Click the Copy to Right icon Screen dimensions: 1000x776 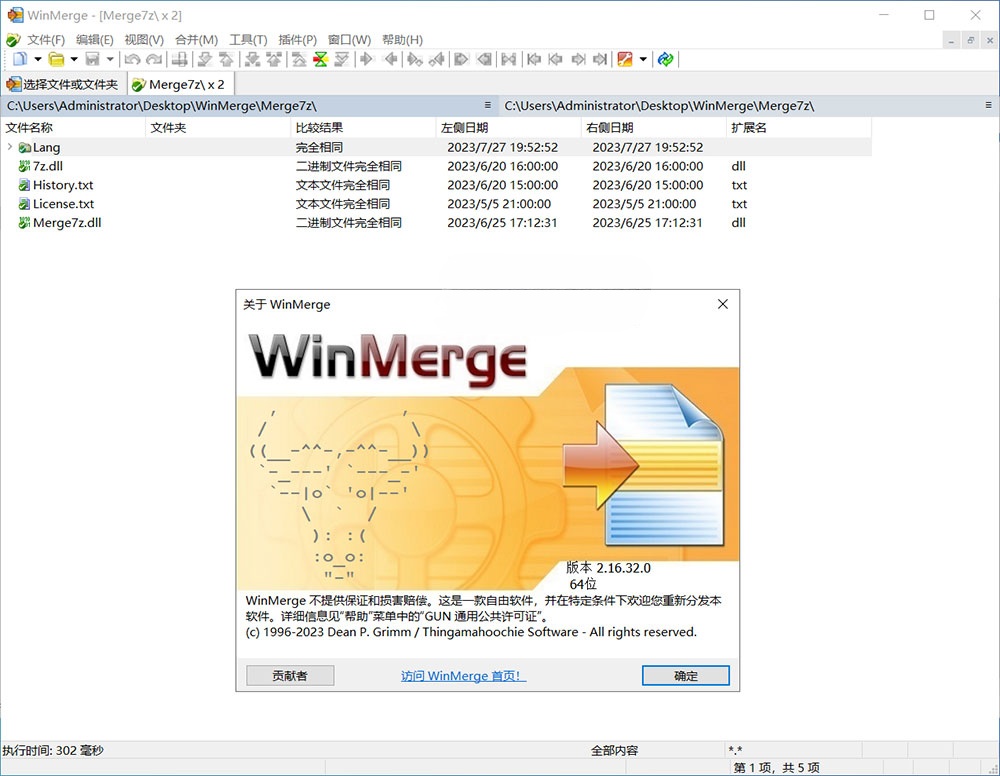pyautogui.click(x=367, y=59)
